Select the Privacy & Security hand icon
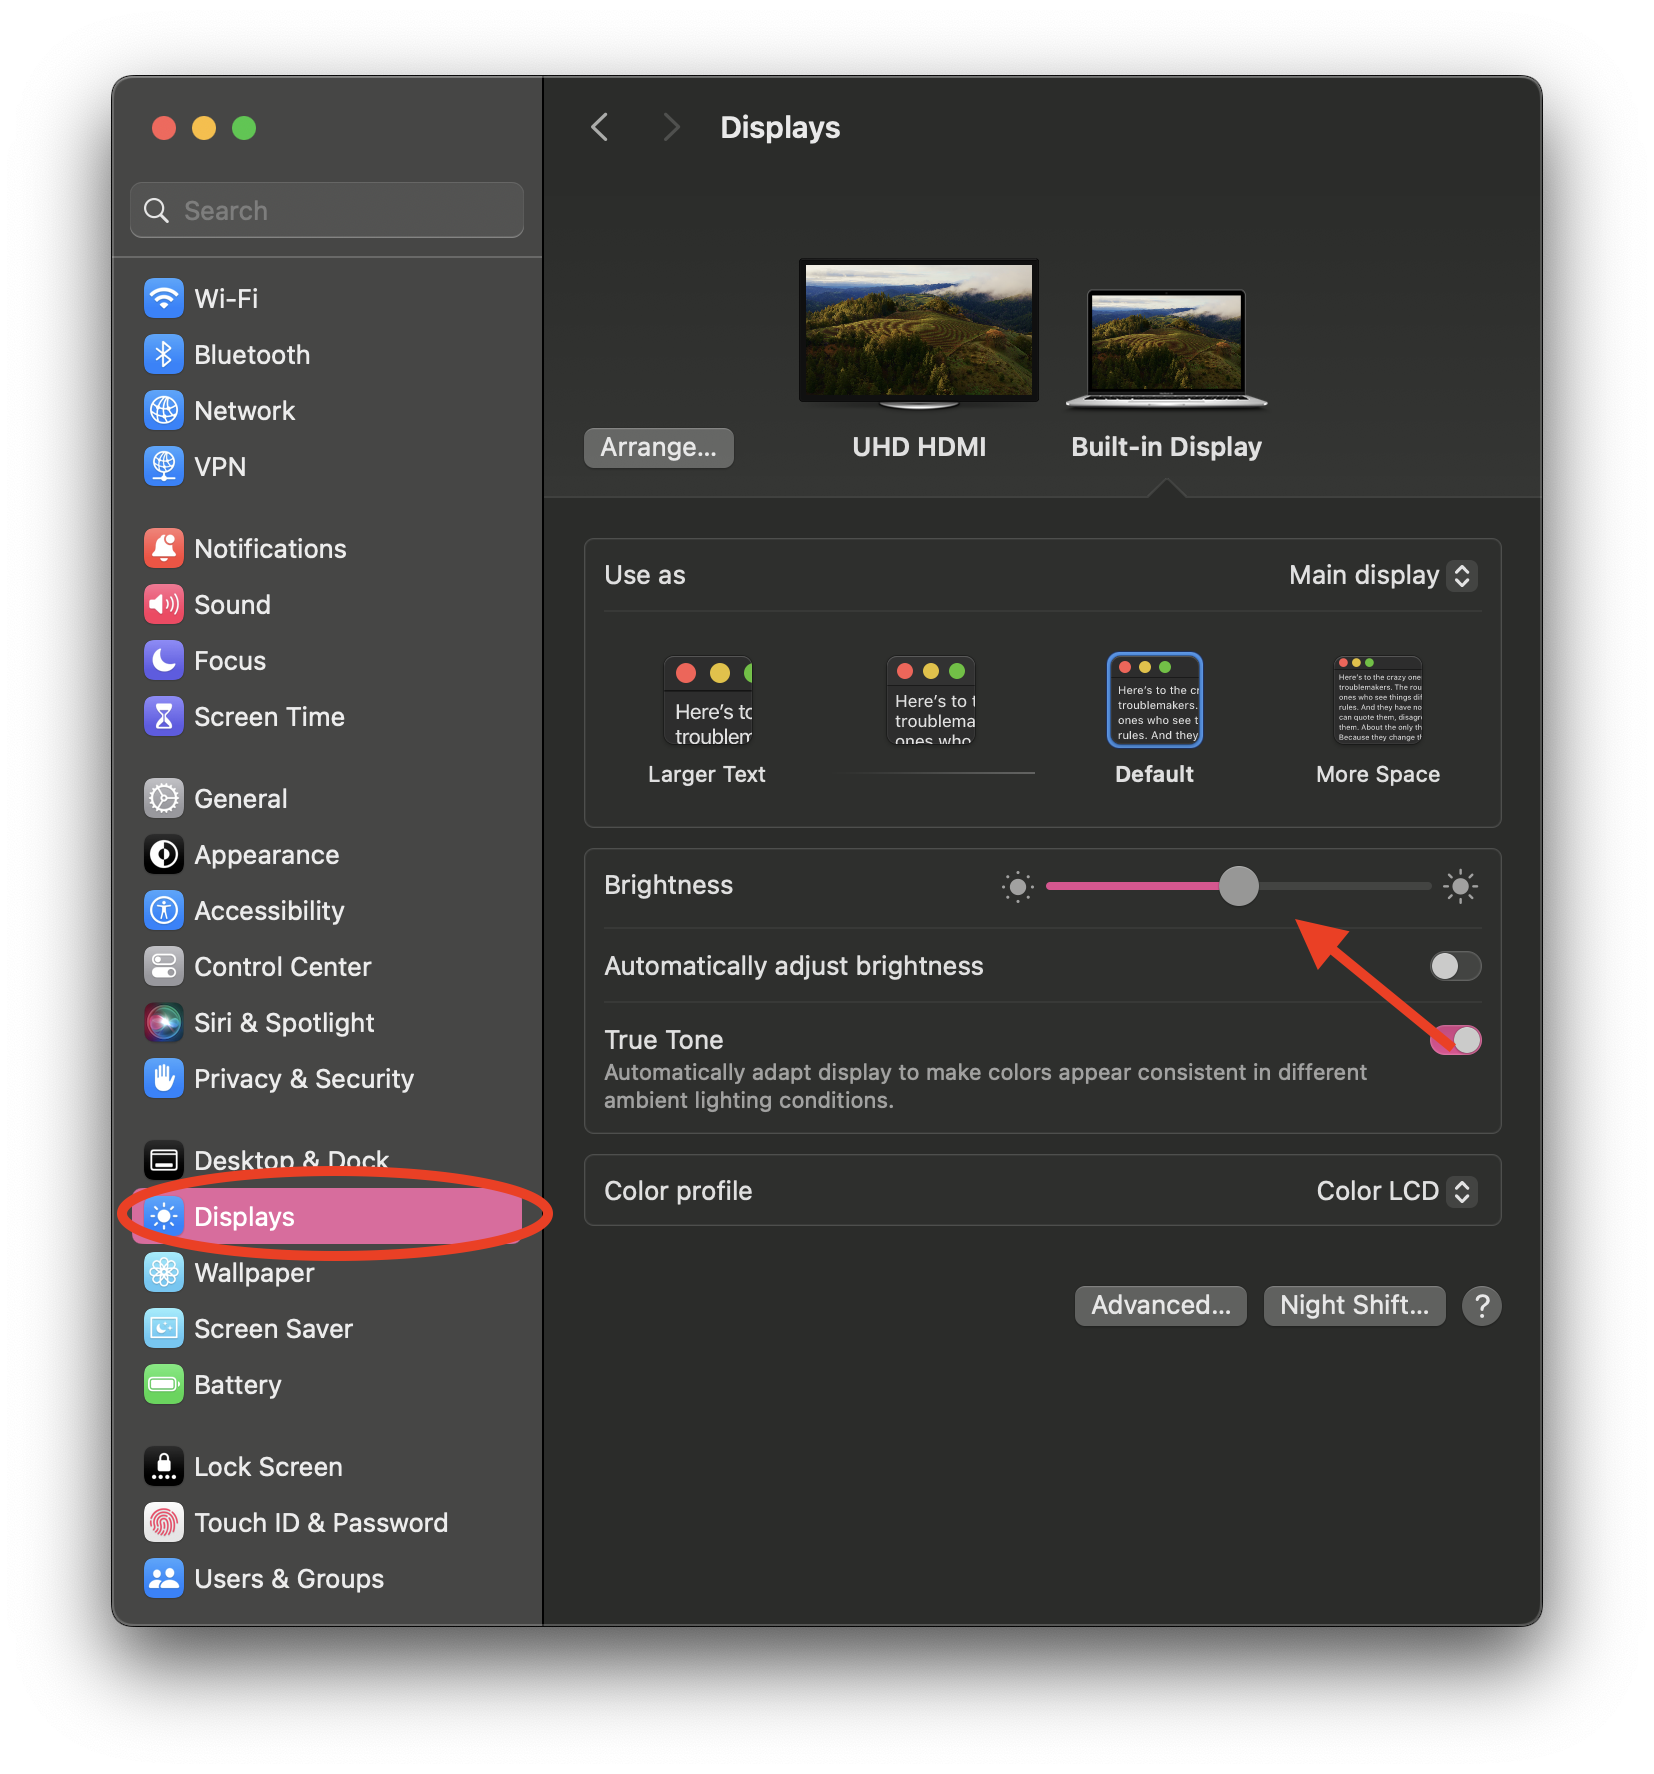The width and height of the screenshot is (1654, 1774). coord(163,1078)
